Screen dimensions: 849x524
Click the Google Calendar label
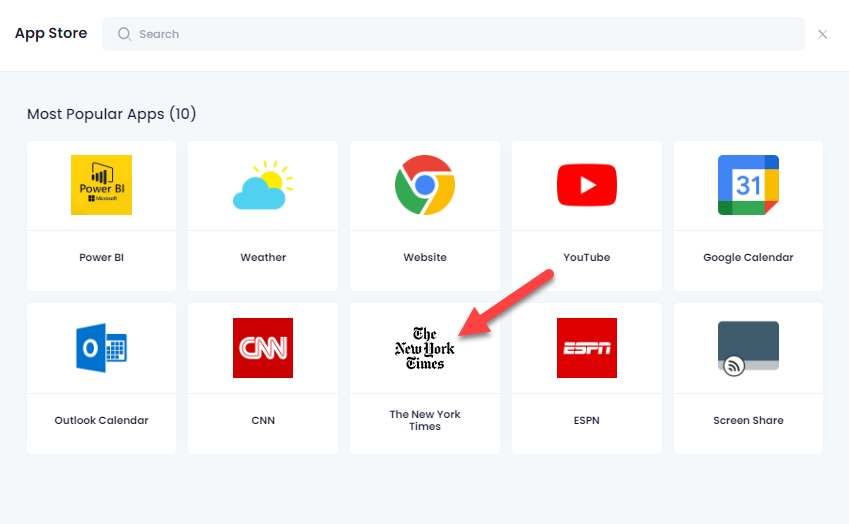pos(748,258)
